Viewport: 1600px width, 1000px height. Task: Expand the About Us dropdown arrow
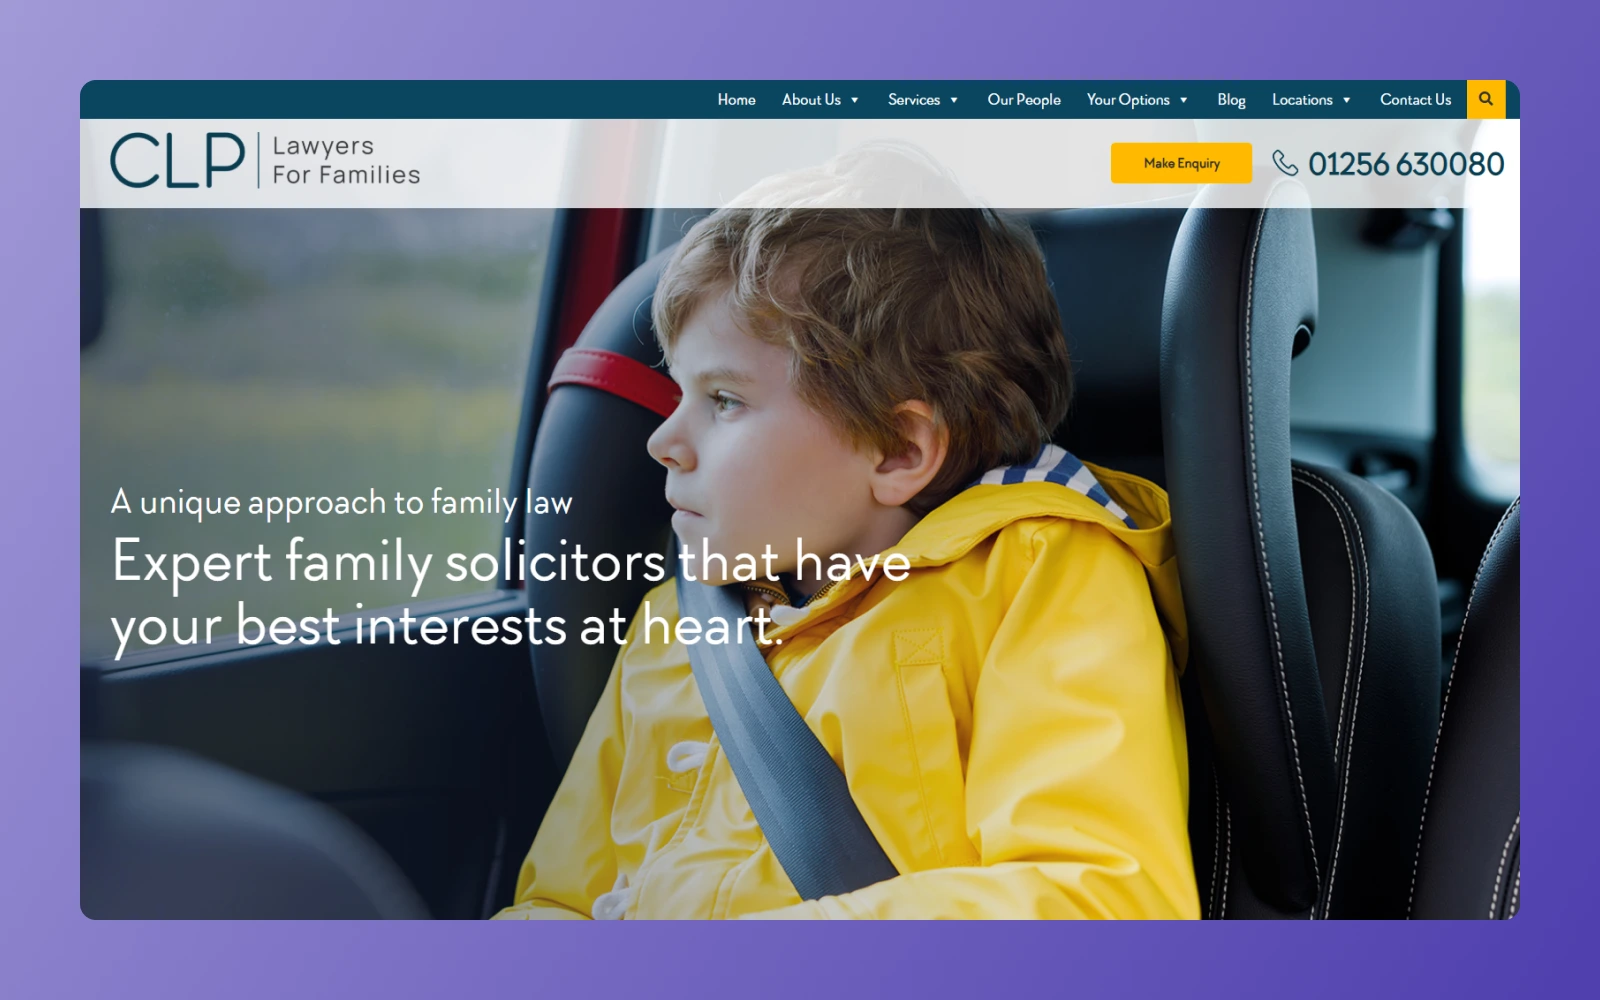click(855, 100)
